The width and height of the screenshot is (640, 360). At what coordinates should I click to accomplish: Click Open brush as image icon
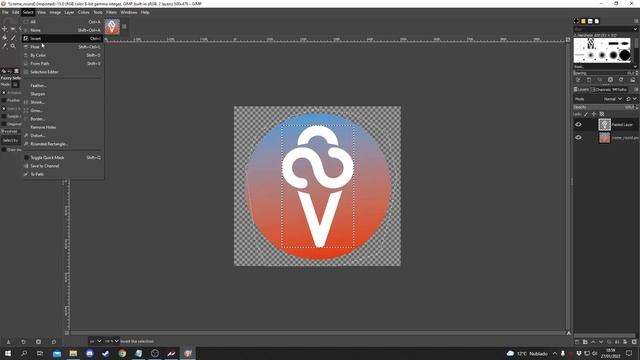pyautogui.click(x=633, y=80)
